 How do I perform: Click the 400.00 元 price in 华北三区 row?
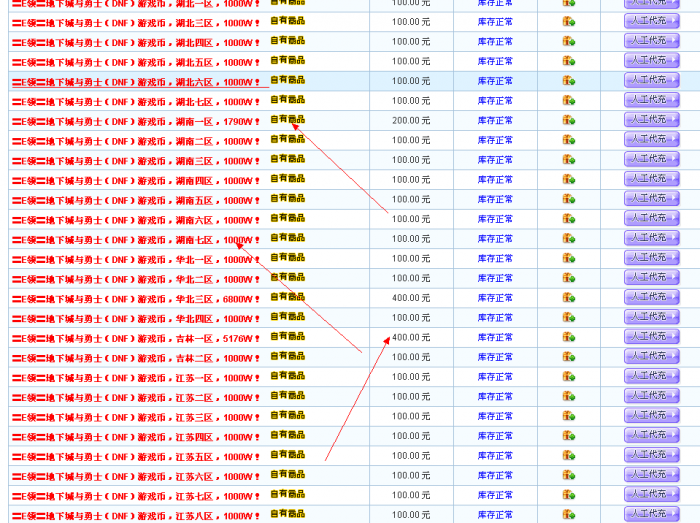pos(411,298)
